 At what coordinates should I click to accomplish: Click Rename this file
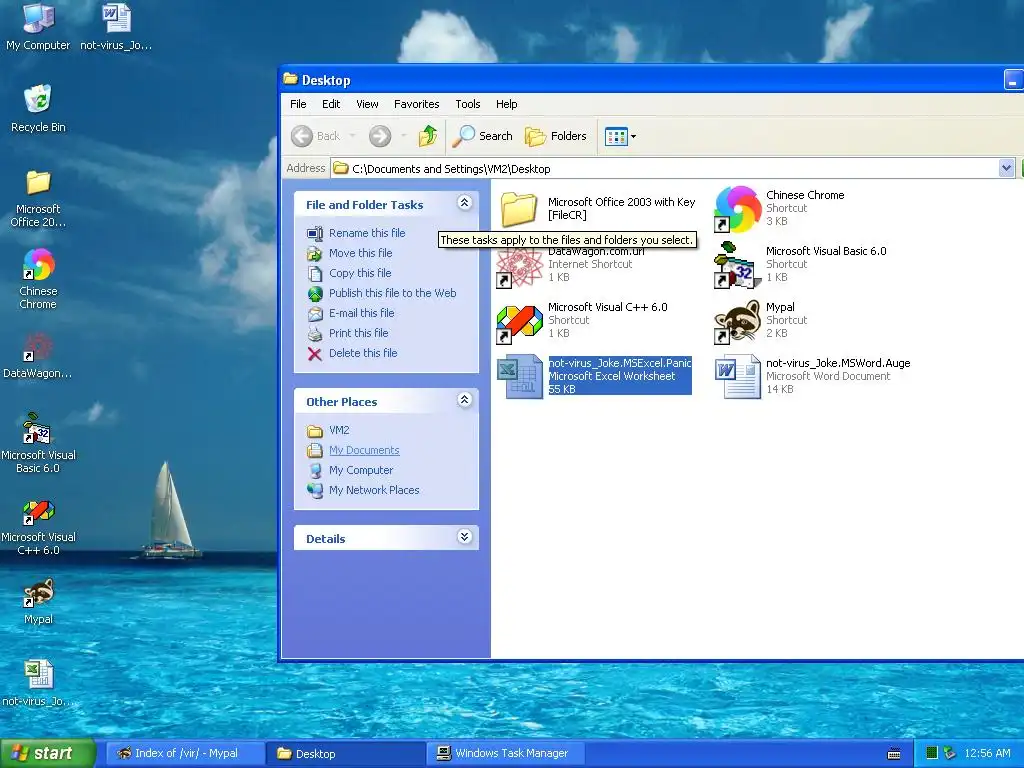(357, 233)
